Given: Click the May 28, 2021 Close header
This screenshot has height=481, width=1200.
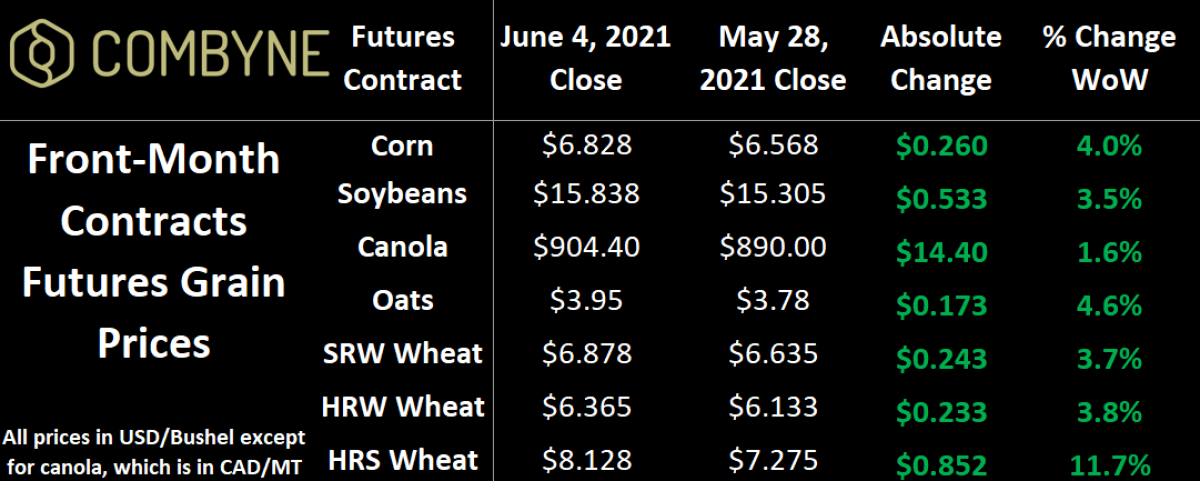Looking at the screenshot, I should 772,58.
